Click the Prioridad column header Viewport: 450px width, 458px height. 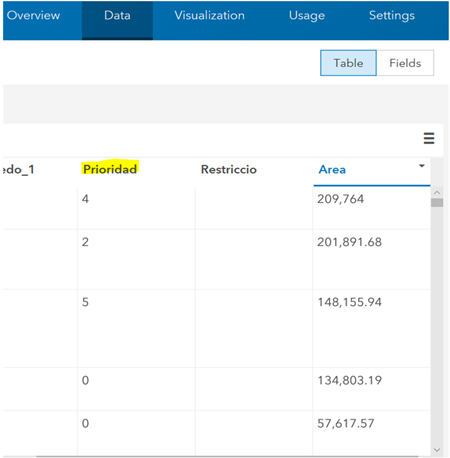coord(110,169)
